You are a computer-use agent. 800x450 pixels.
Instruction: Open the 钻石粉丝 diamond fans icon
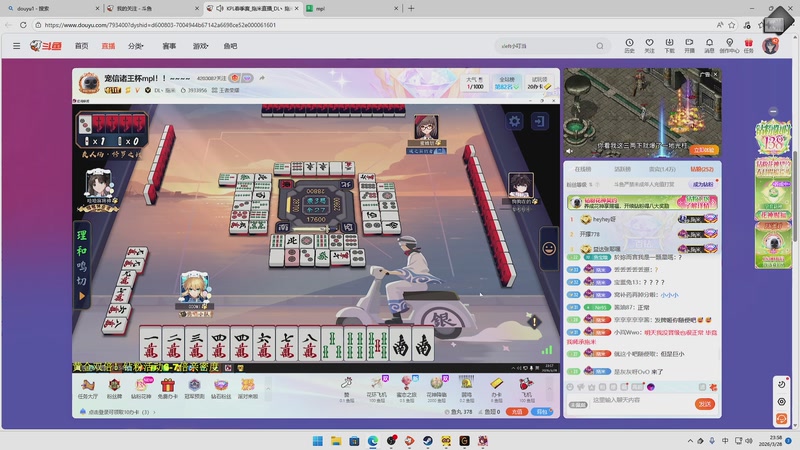click(221, 388)
